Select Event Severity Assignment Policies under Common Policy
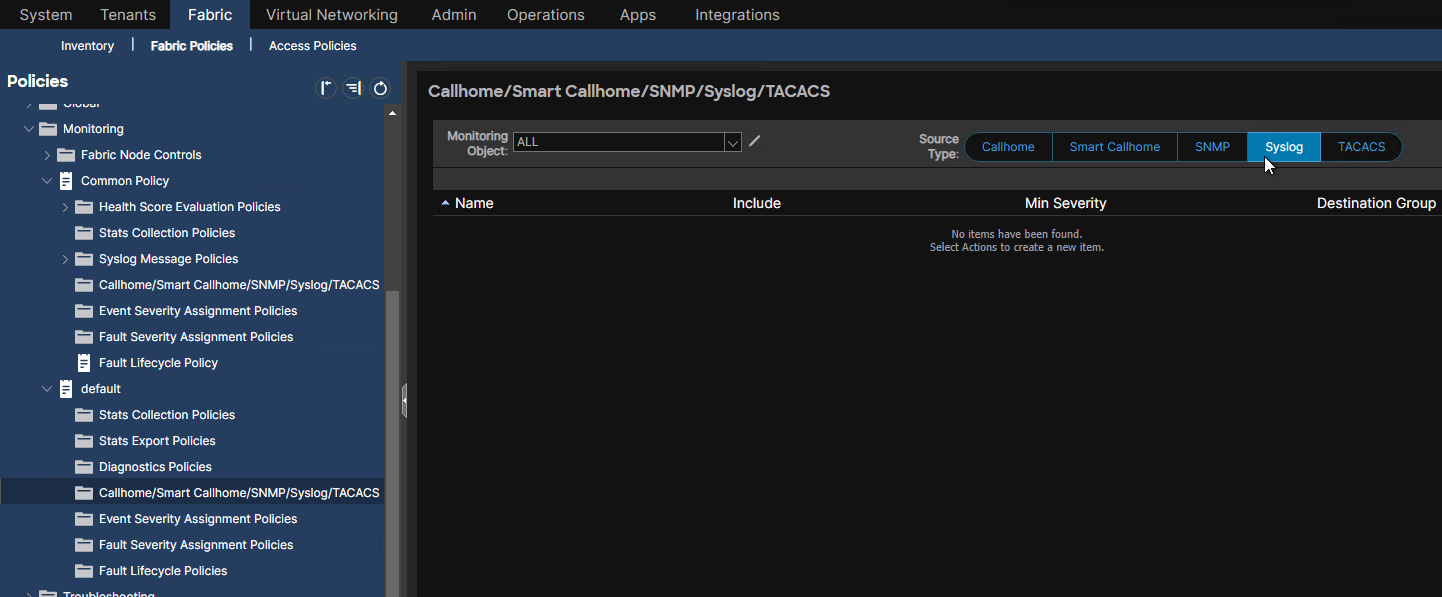This screenshot has width=1442, height=597. pos(198,311)
